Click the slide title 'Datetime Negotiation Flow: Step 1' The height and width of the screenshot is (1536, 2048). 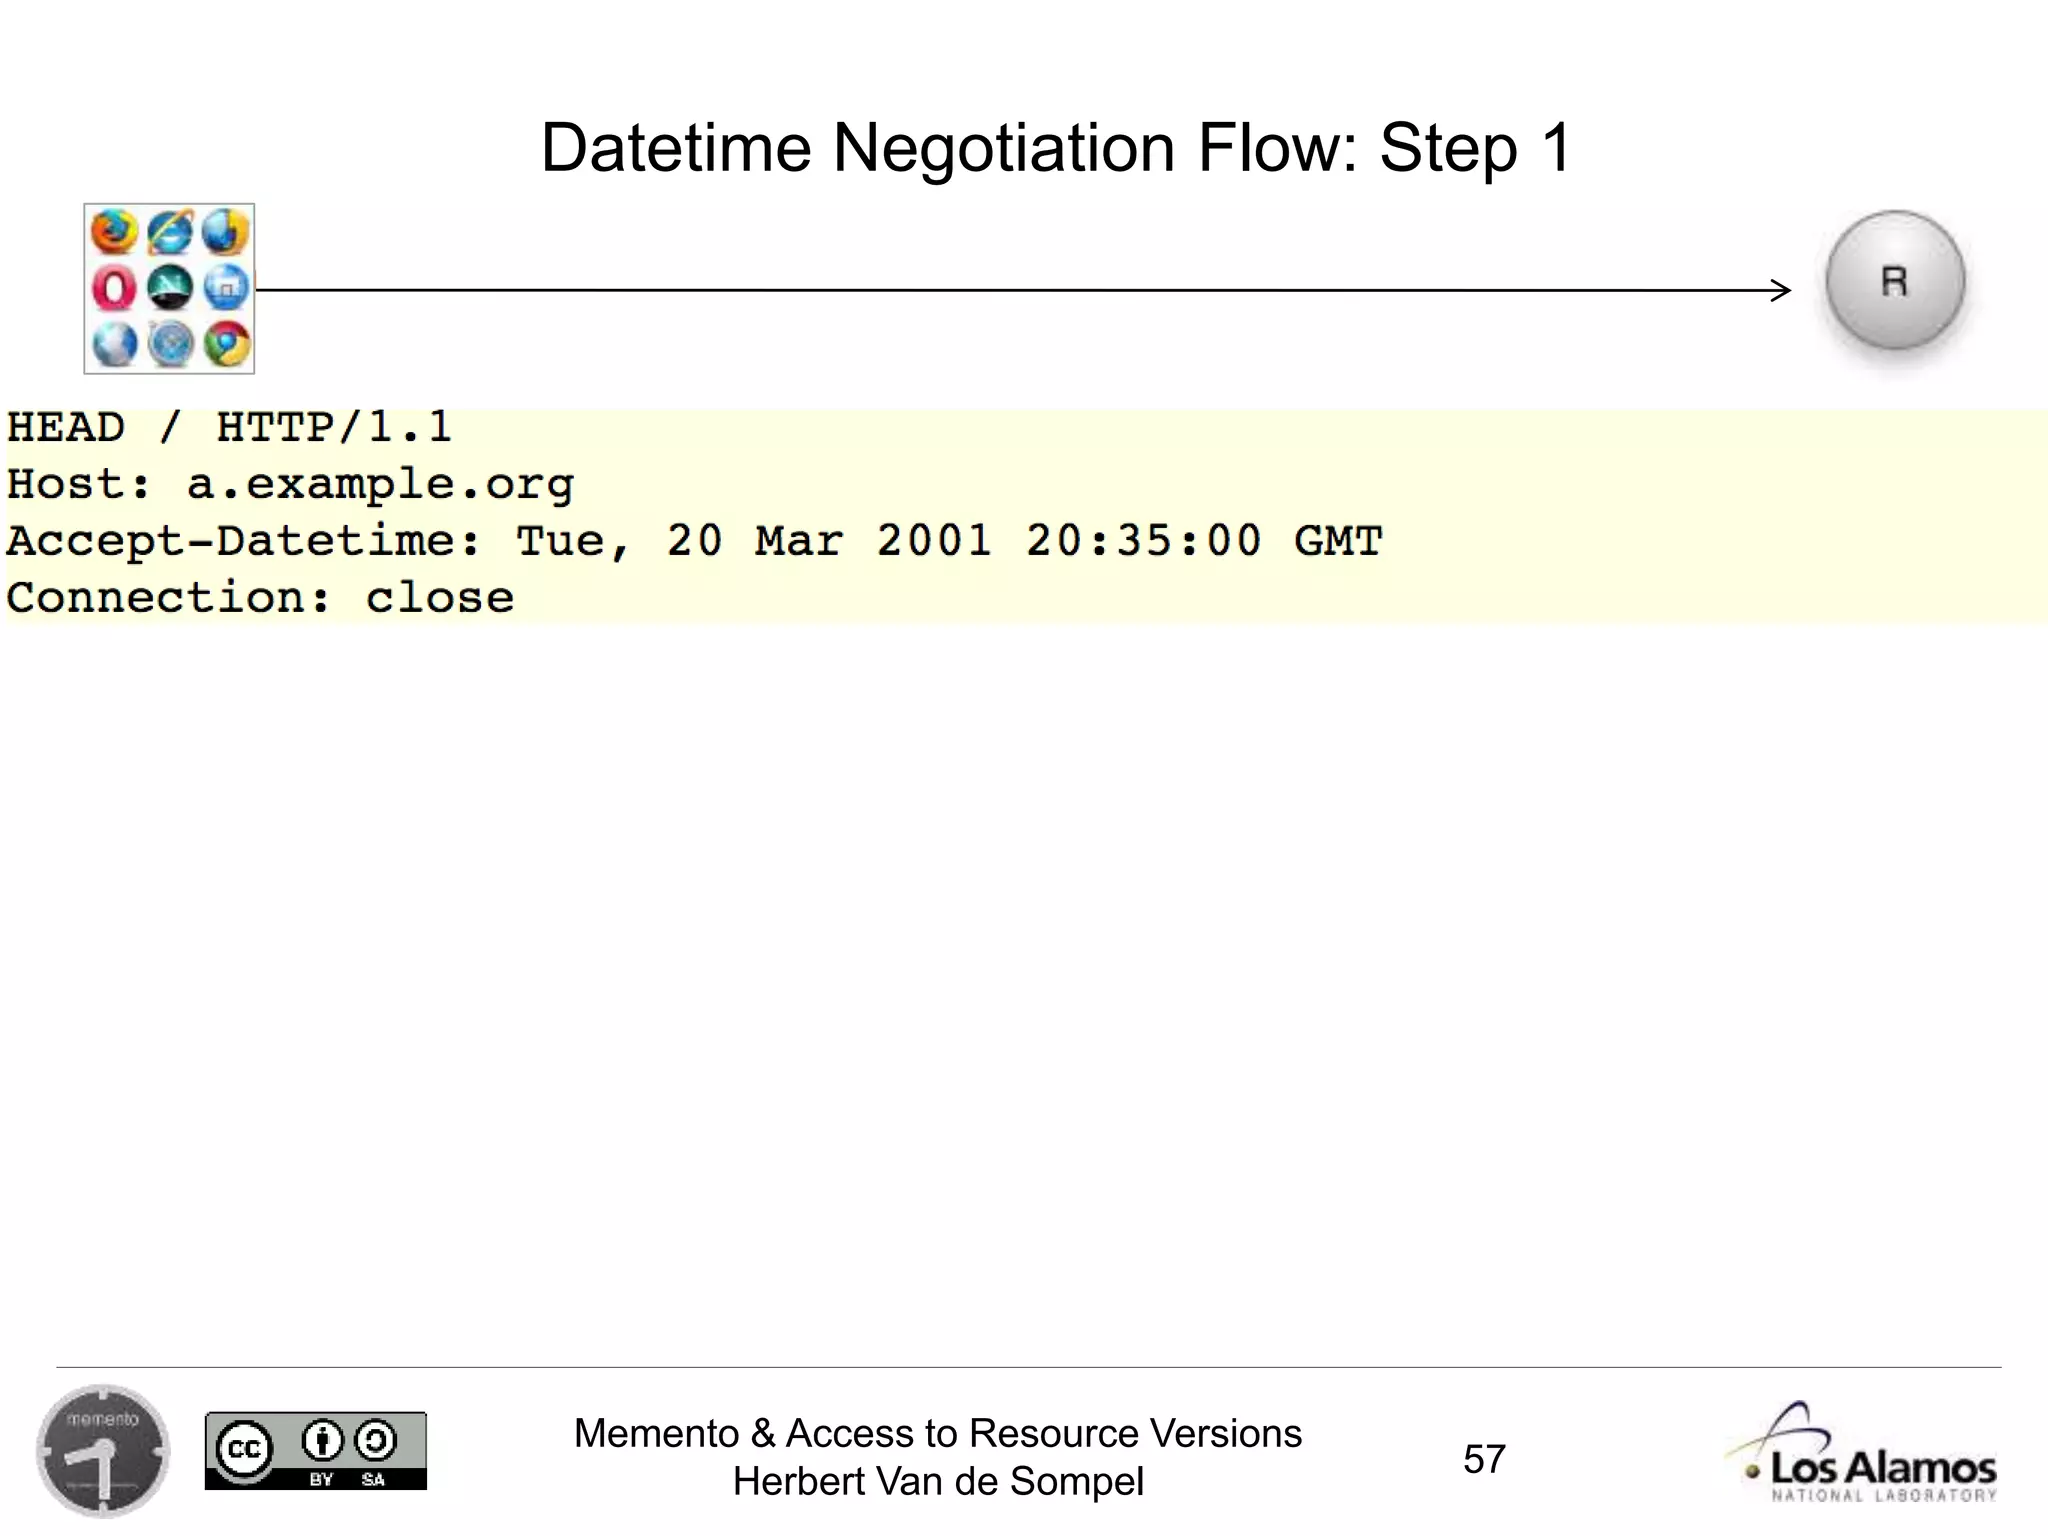pos(1057,148)
